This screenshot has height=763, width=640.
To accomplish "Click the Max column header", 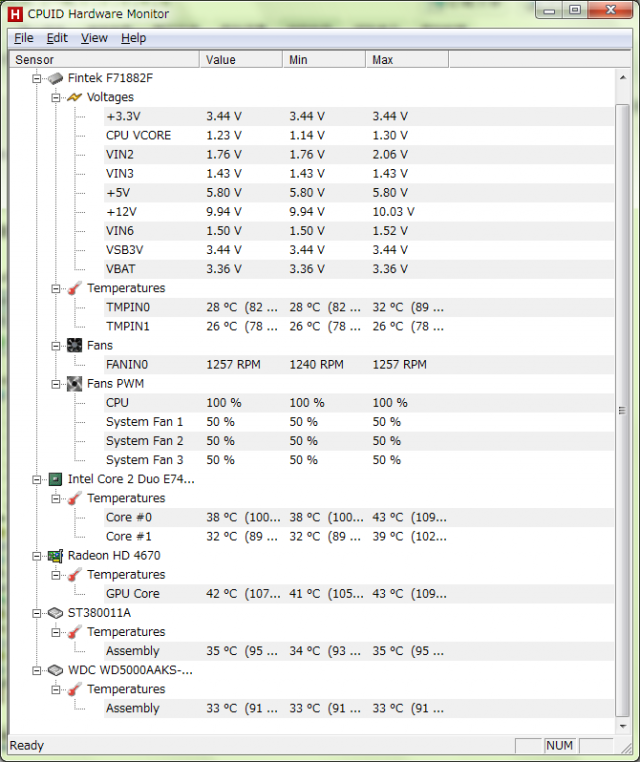I will (x=407, y=59).
